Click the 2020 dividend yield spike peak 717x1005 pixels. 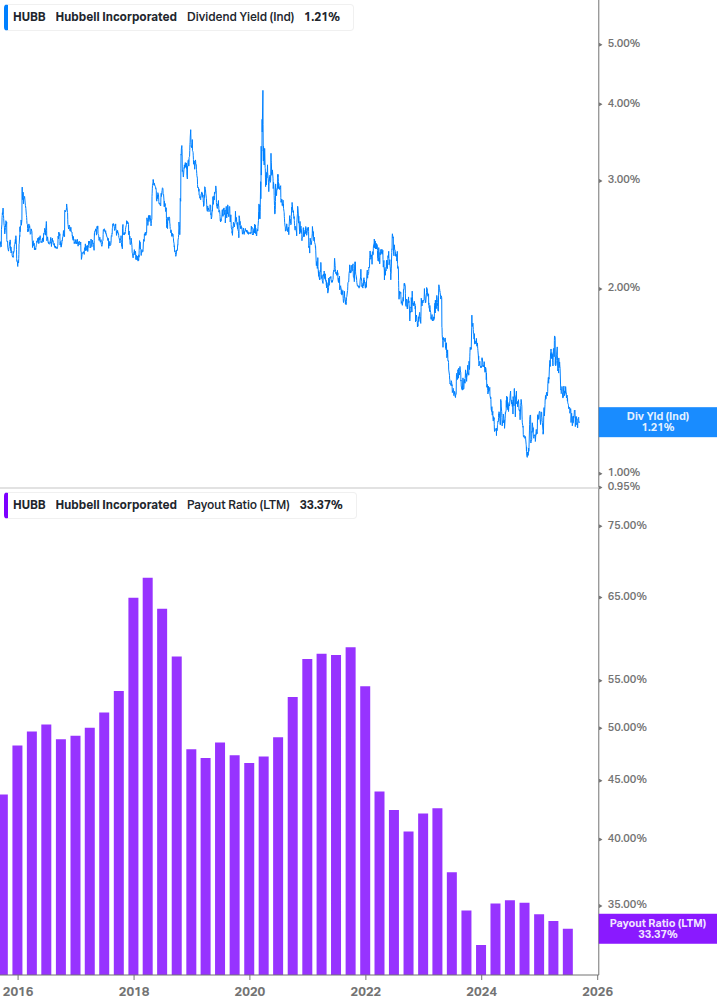(x=263, y=92)
